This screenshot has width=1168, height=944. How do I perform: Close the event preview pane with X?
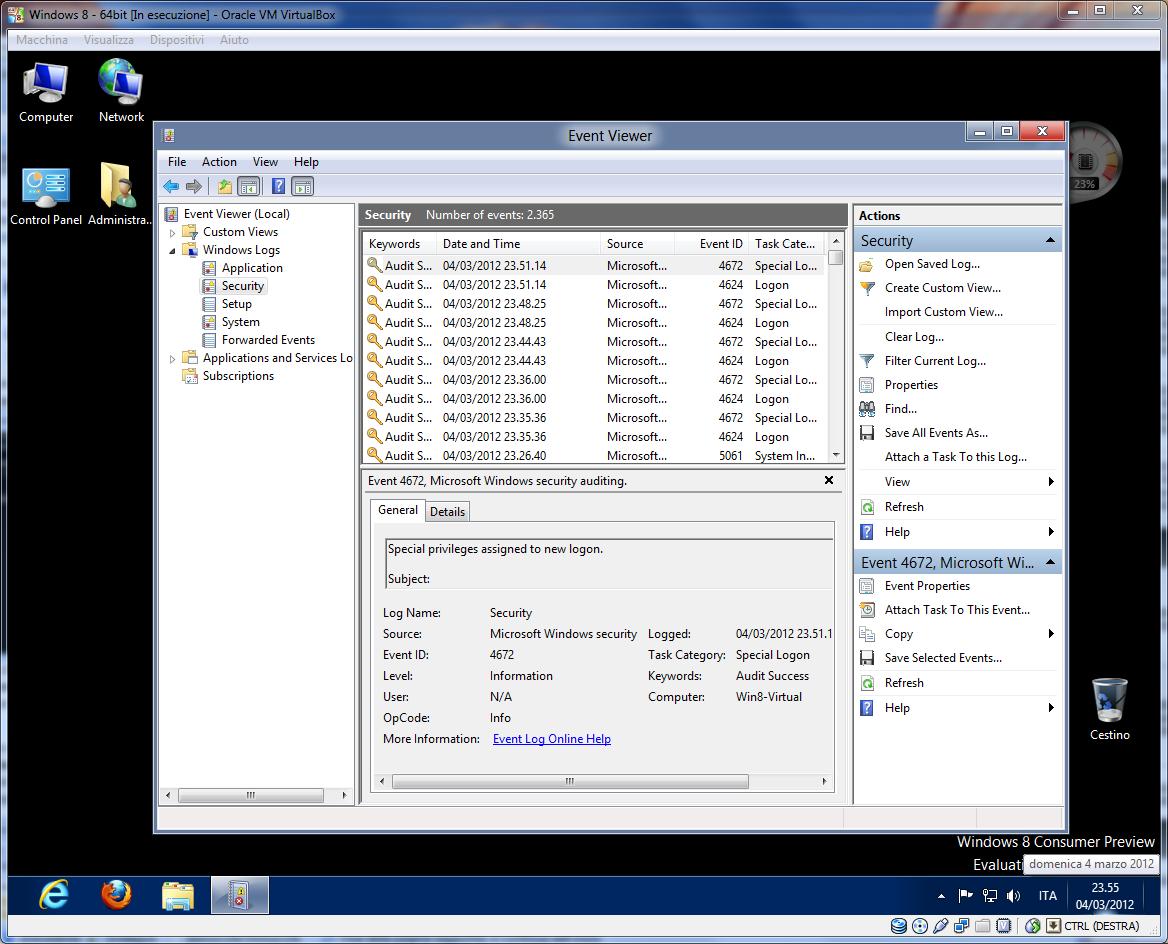coord(829,481)
